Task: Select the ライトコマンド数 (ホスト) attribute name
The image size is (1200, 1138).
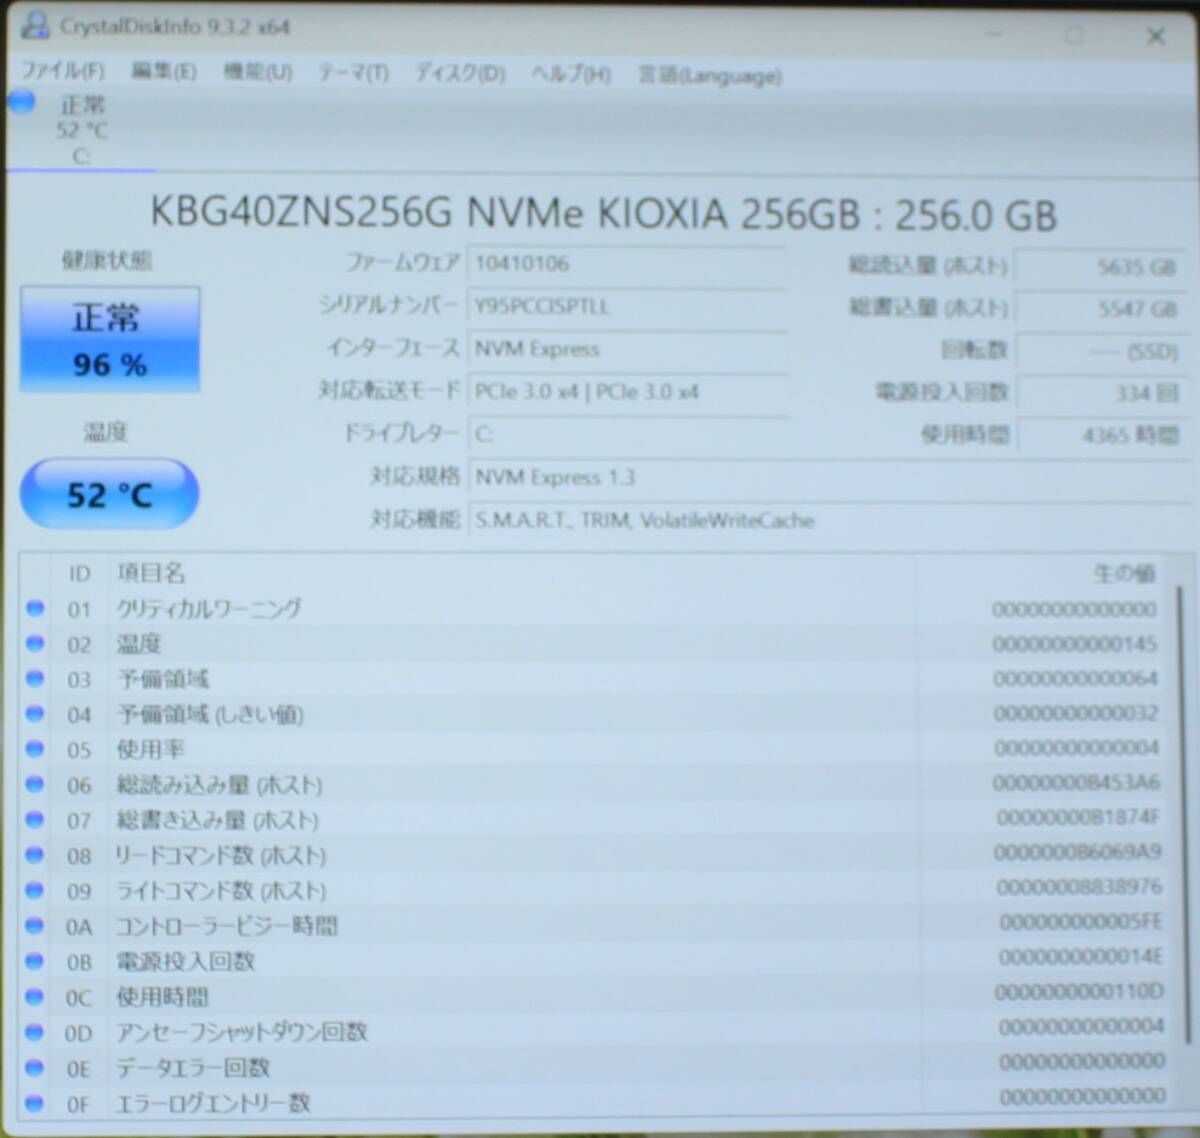Action: point(221,890)
